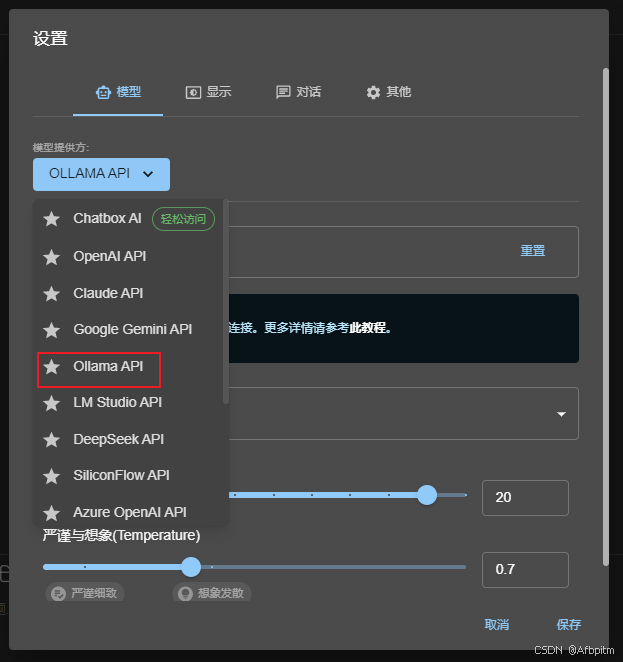Click the 保存 button
Image resolution: width=623 pixels, height=662 pixels.
[569, 624]
